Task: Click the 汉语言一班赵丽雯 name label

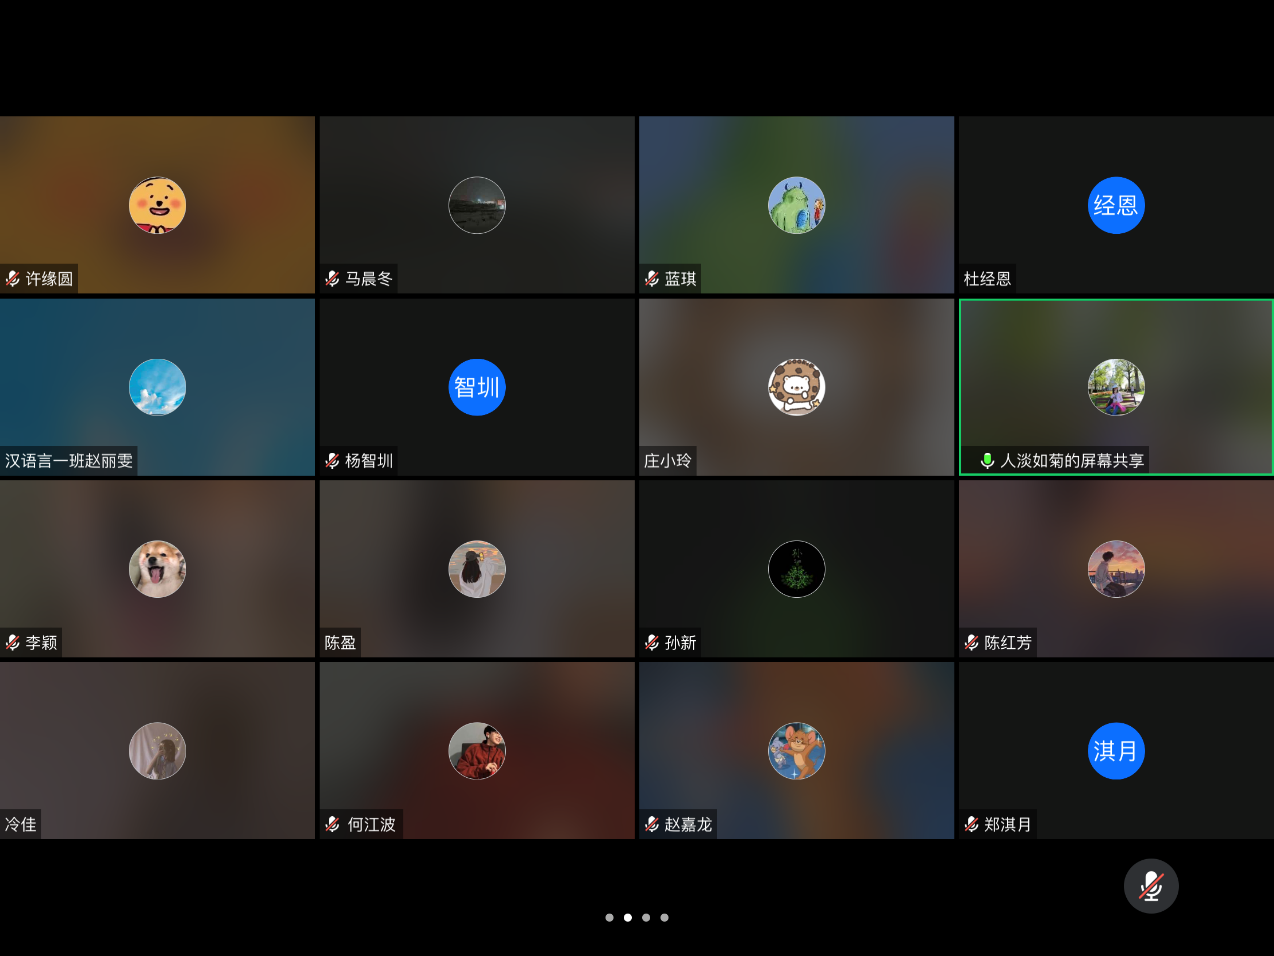Action: 69,461
